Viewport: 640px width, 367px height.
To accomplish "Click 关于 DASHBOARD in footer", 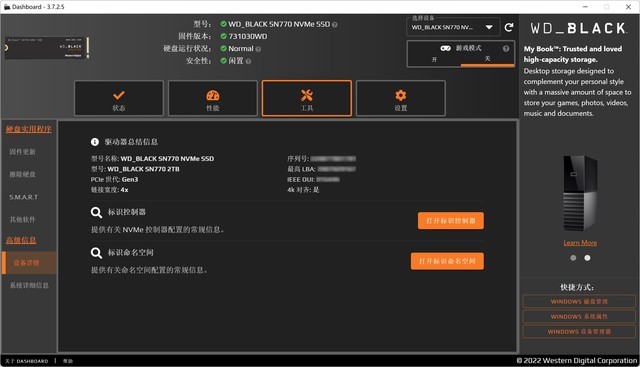I will [x=27, y=361].
